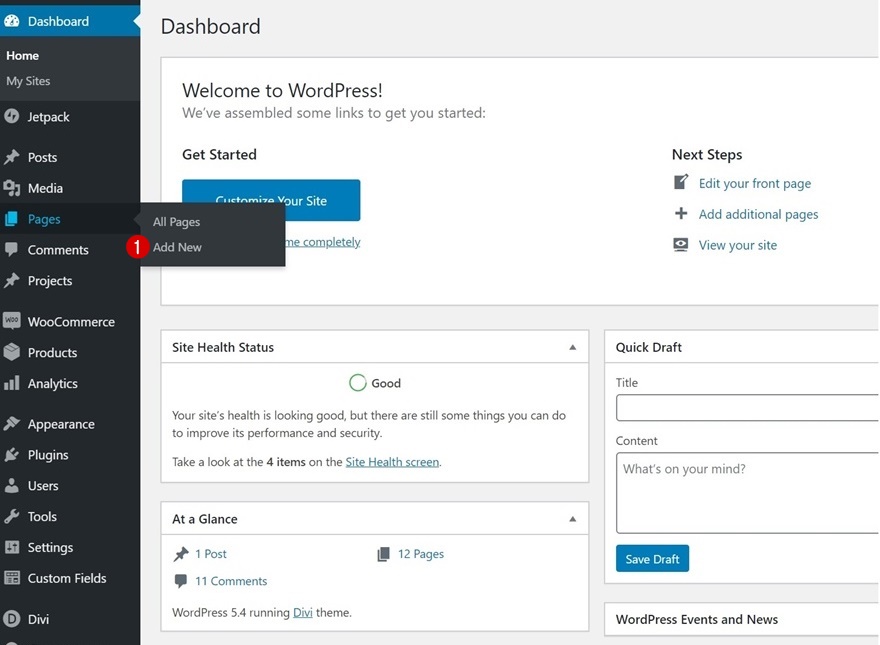Image resolution: width=880 pixels, height=645 pixels.
Task: Click the Customize Your Site button
Action: [x=271, y=200]
